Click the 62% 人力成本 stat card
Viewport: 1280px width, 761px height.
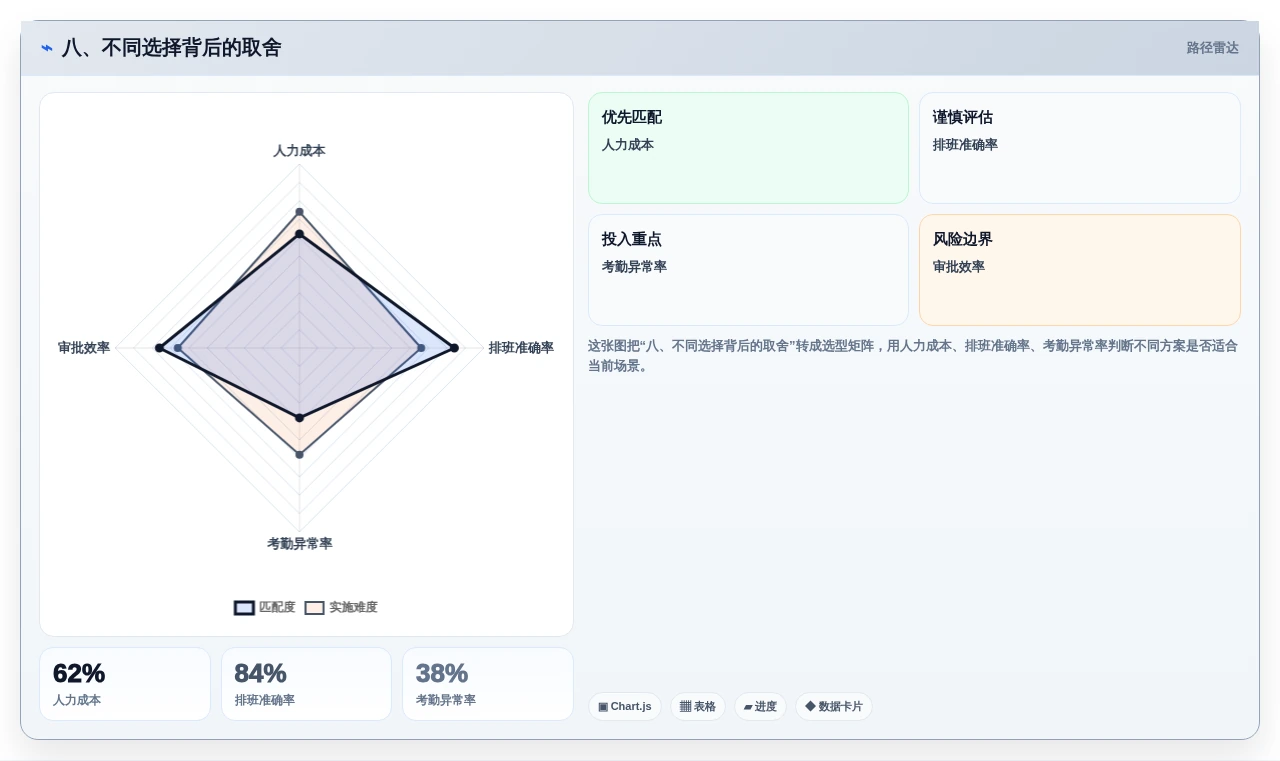(x=125, y=684)
